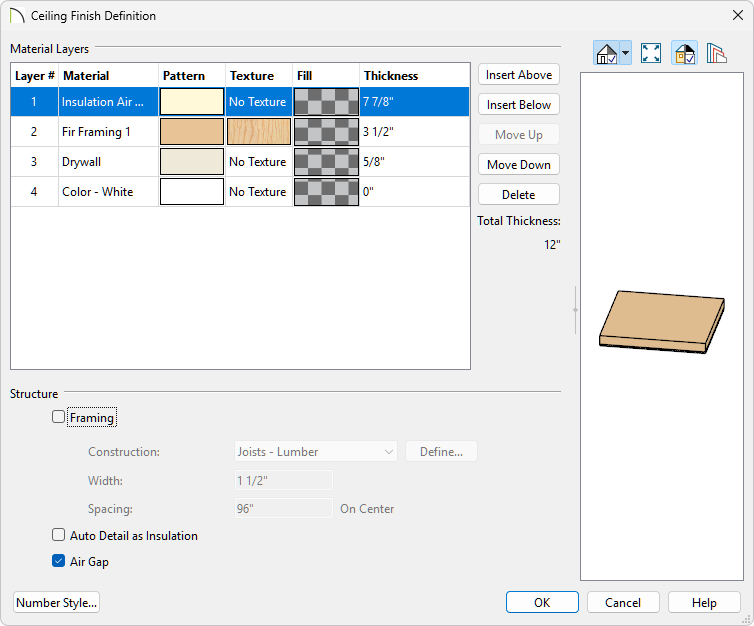Click the Fir Framing 1 texture thumbnail
Screen dimensions: 754x626
[x=258, y=132]
